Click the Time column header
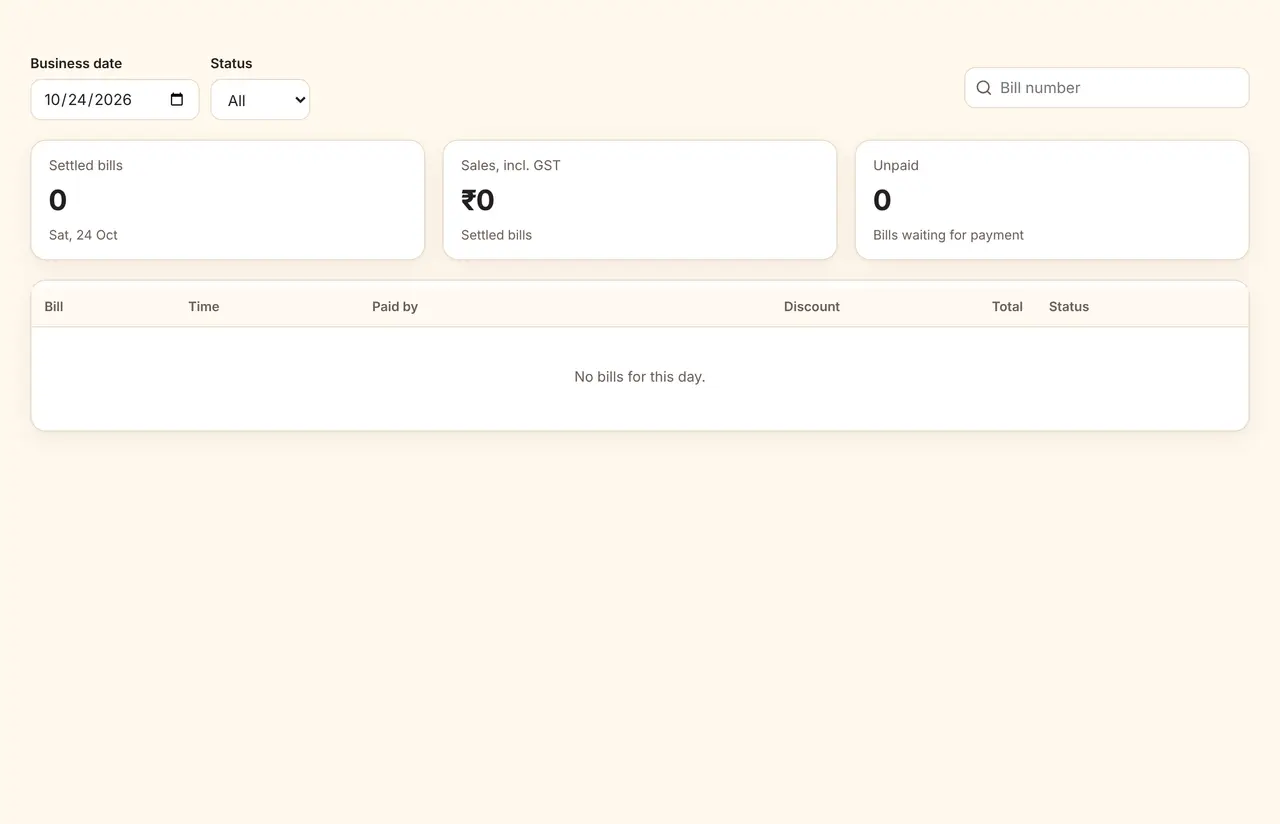1280x824 pixels. coord(204,307)
